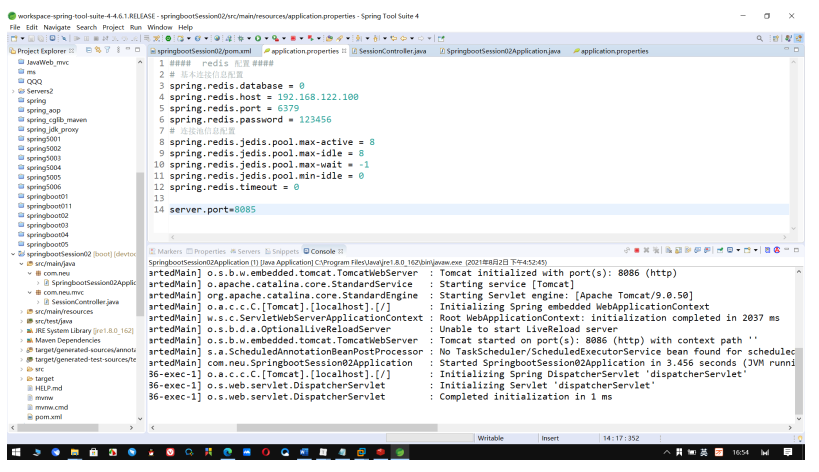Click the Project Explorer vertical scrollbar thumb

tap(139, 244)
